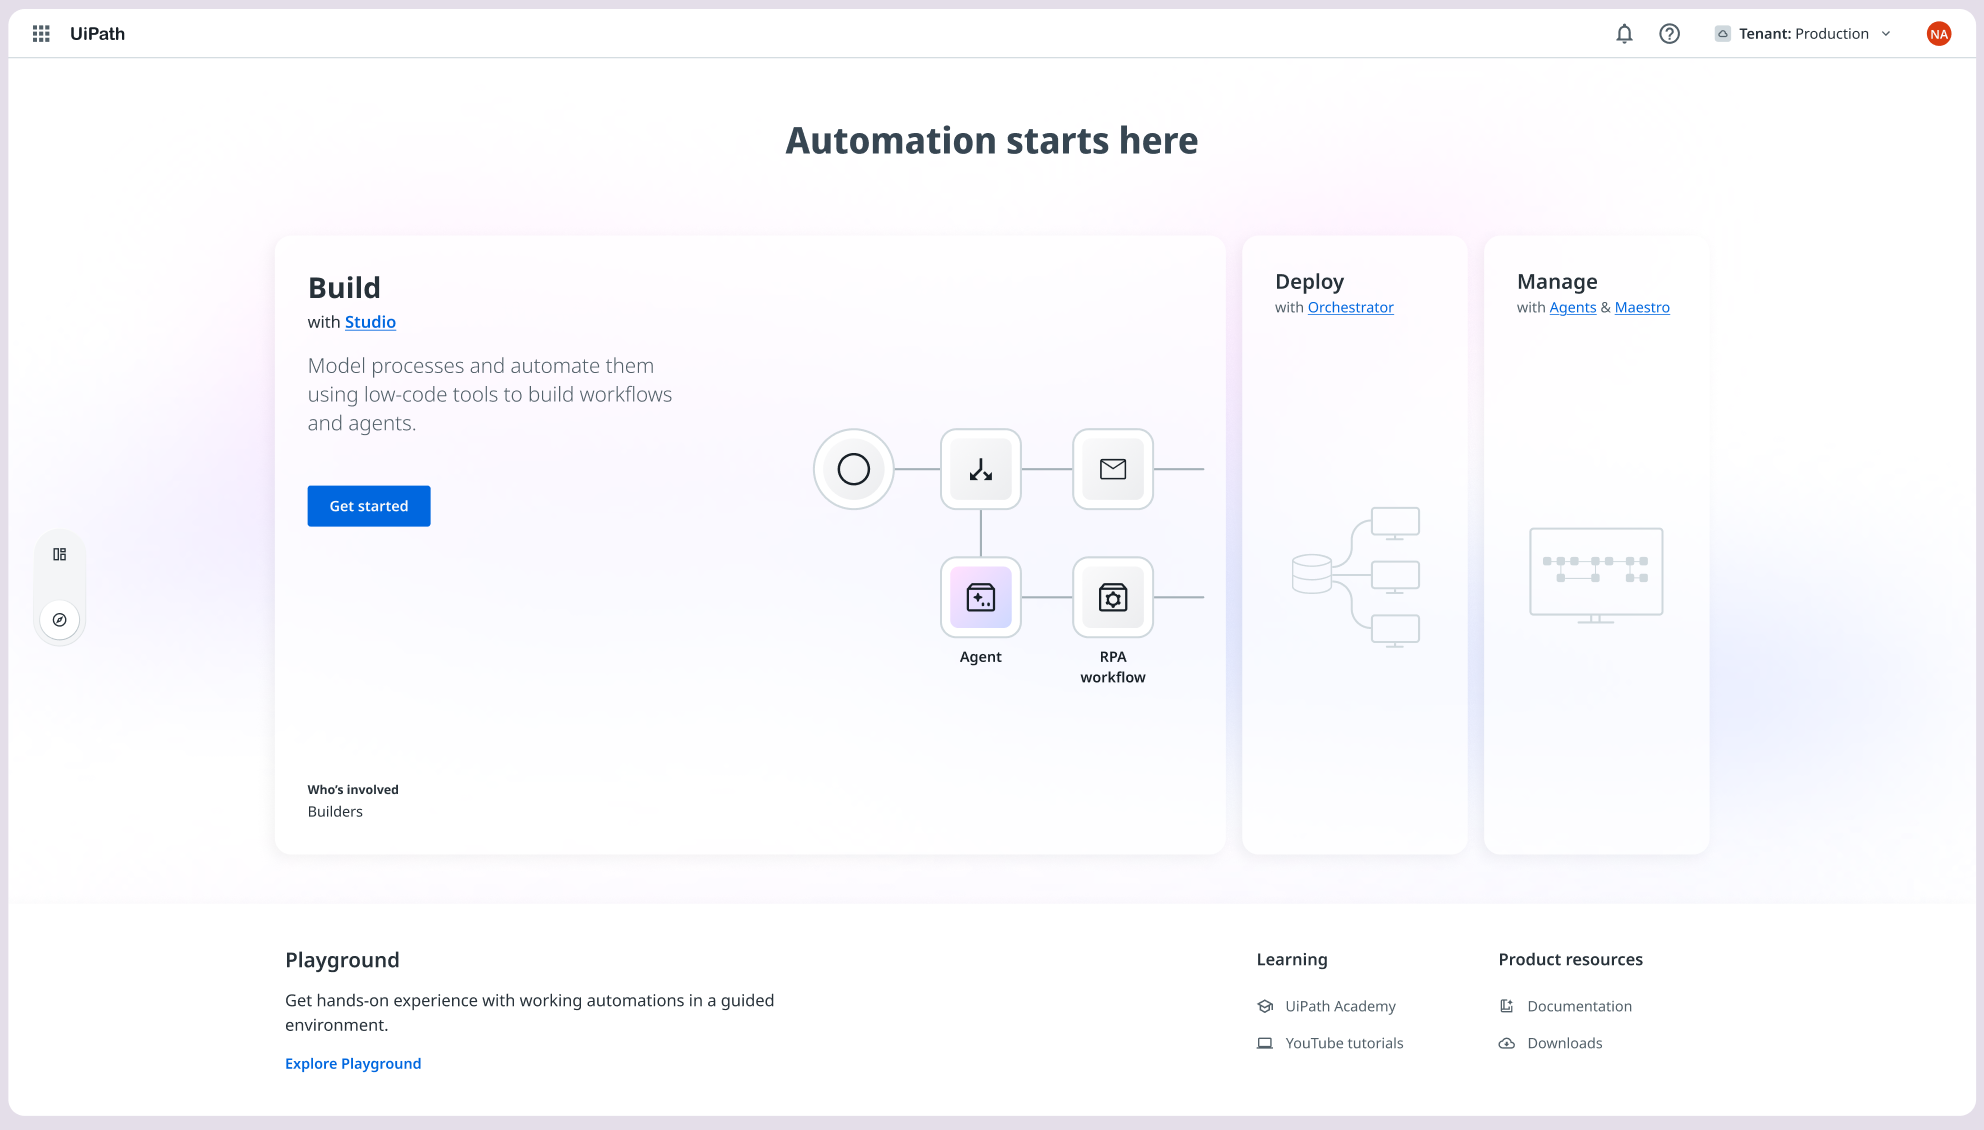Viewport: 1984px width, 1130px height.
Task: Open the Studio link under Build
Action: click(x=370, y=322)
